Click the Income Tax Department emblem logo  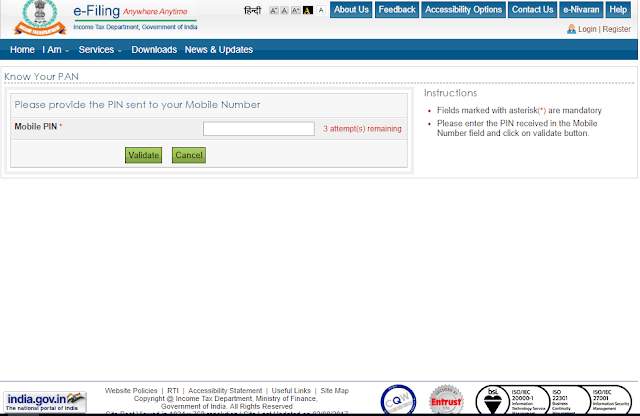coord(40,18)
